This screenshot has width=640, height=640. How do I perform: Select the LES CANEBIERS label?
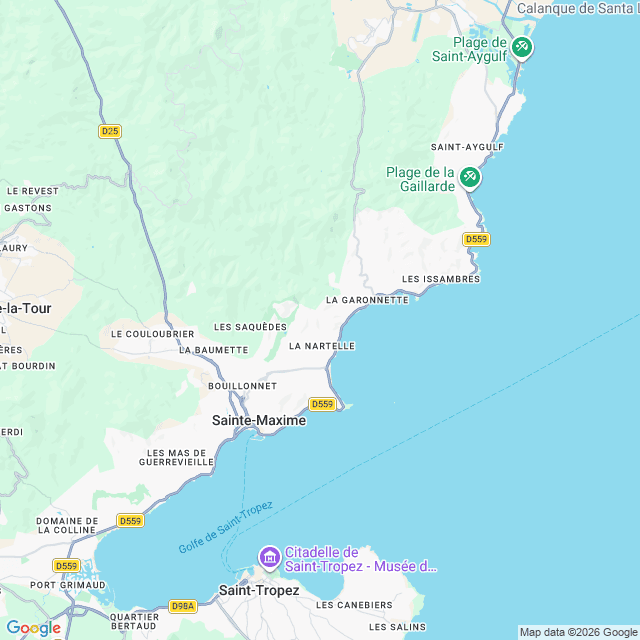pos(354,605)
